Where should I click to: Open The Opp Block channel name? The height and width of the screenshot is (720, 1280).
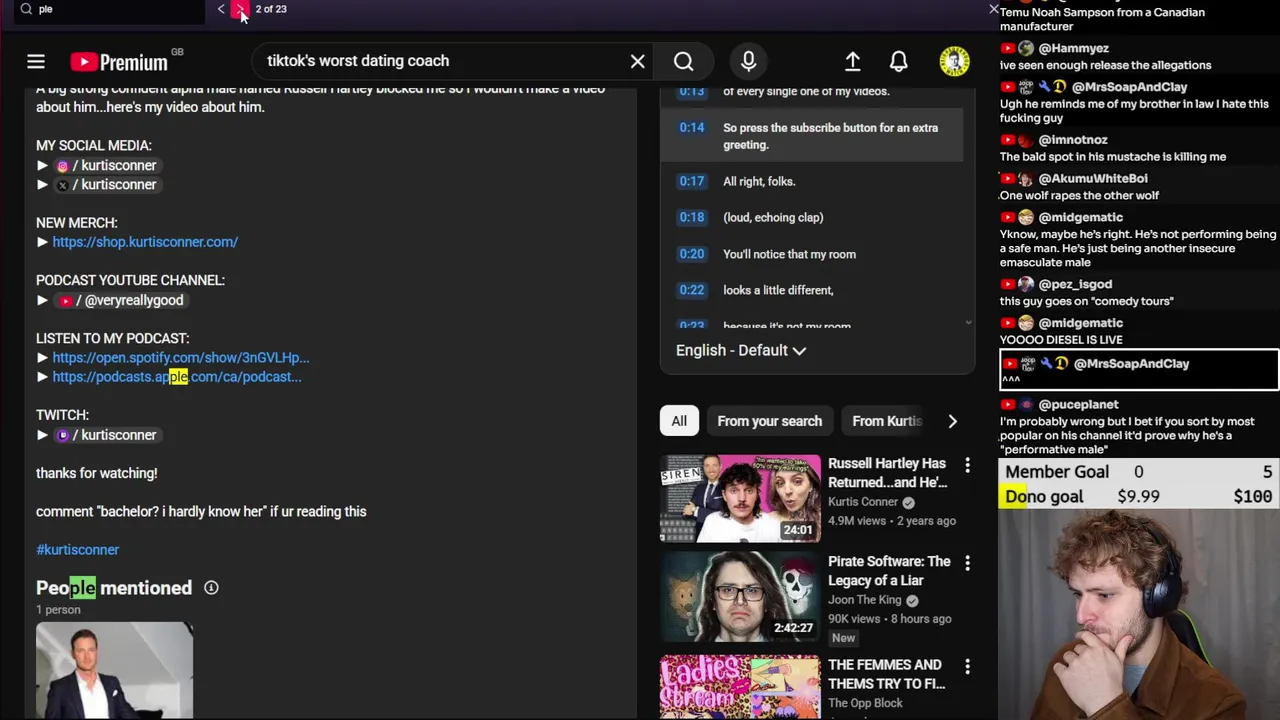point(865,703)
